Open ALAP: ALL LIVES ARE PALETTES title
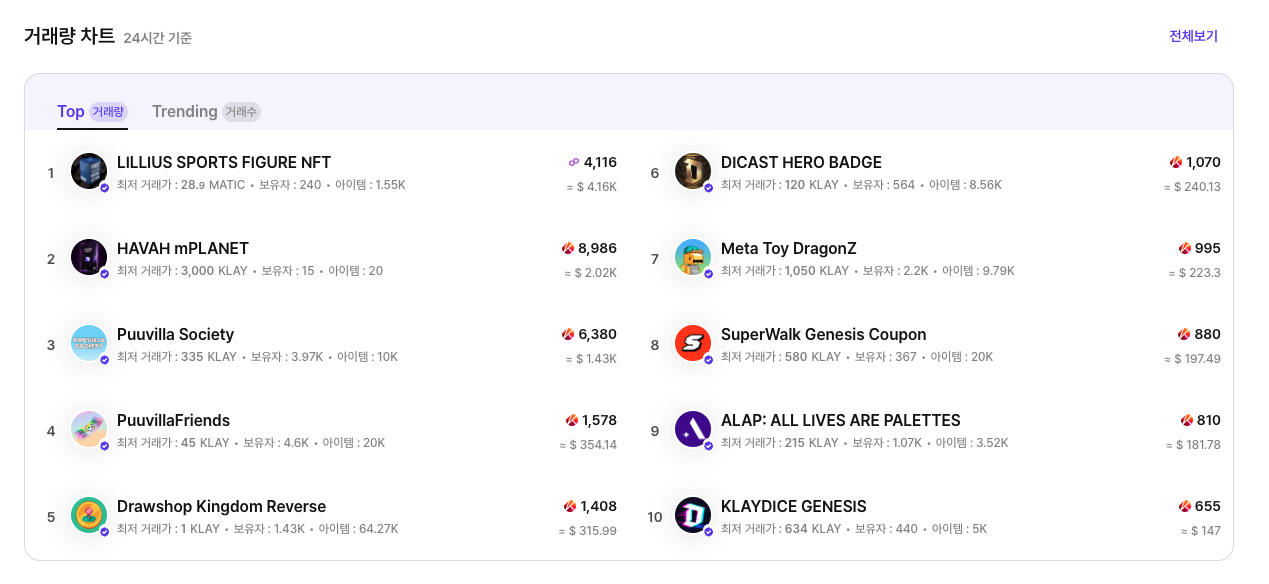 coord(841,420)
